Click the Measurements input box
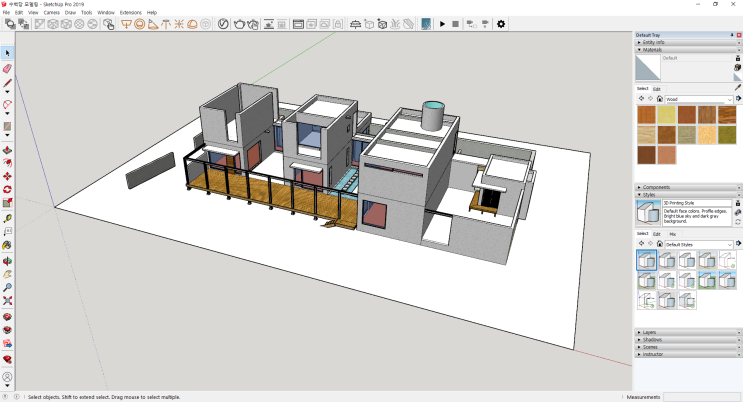Viewport: 743px width, 402px height. [x=701, y=397]
